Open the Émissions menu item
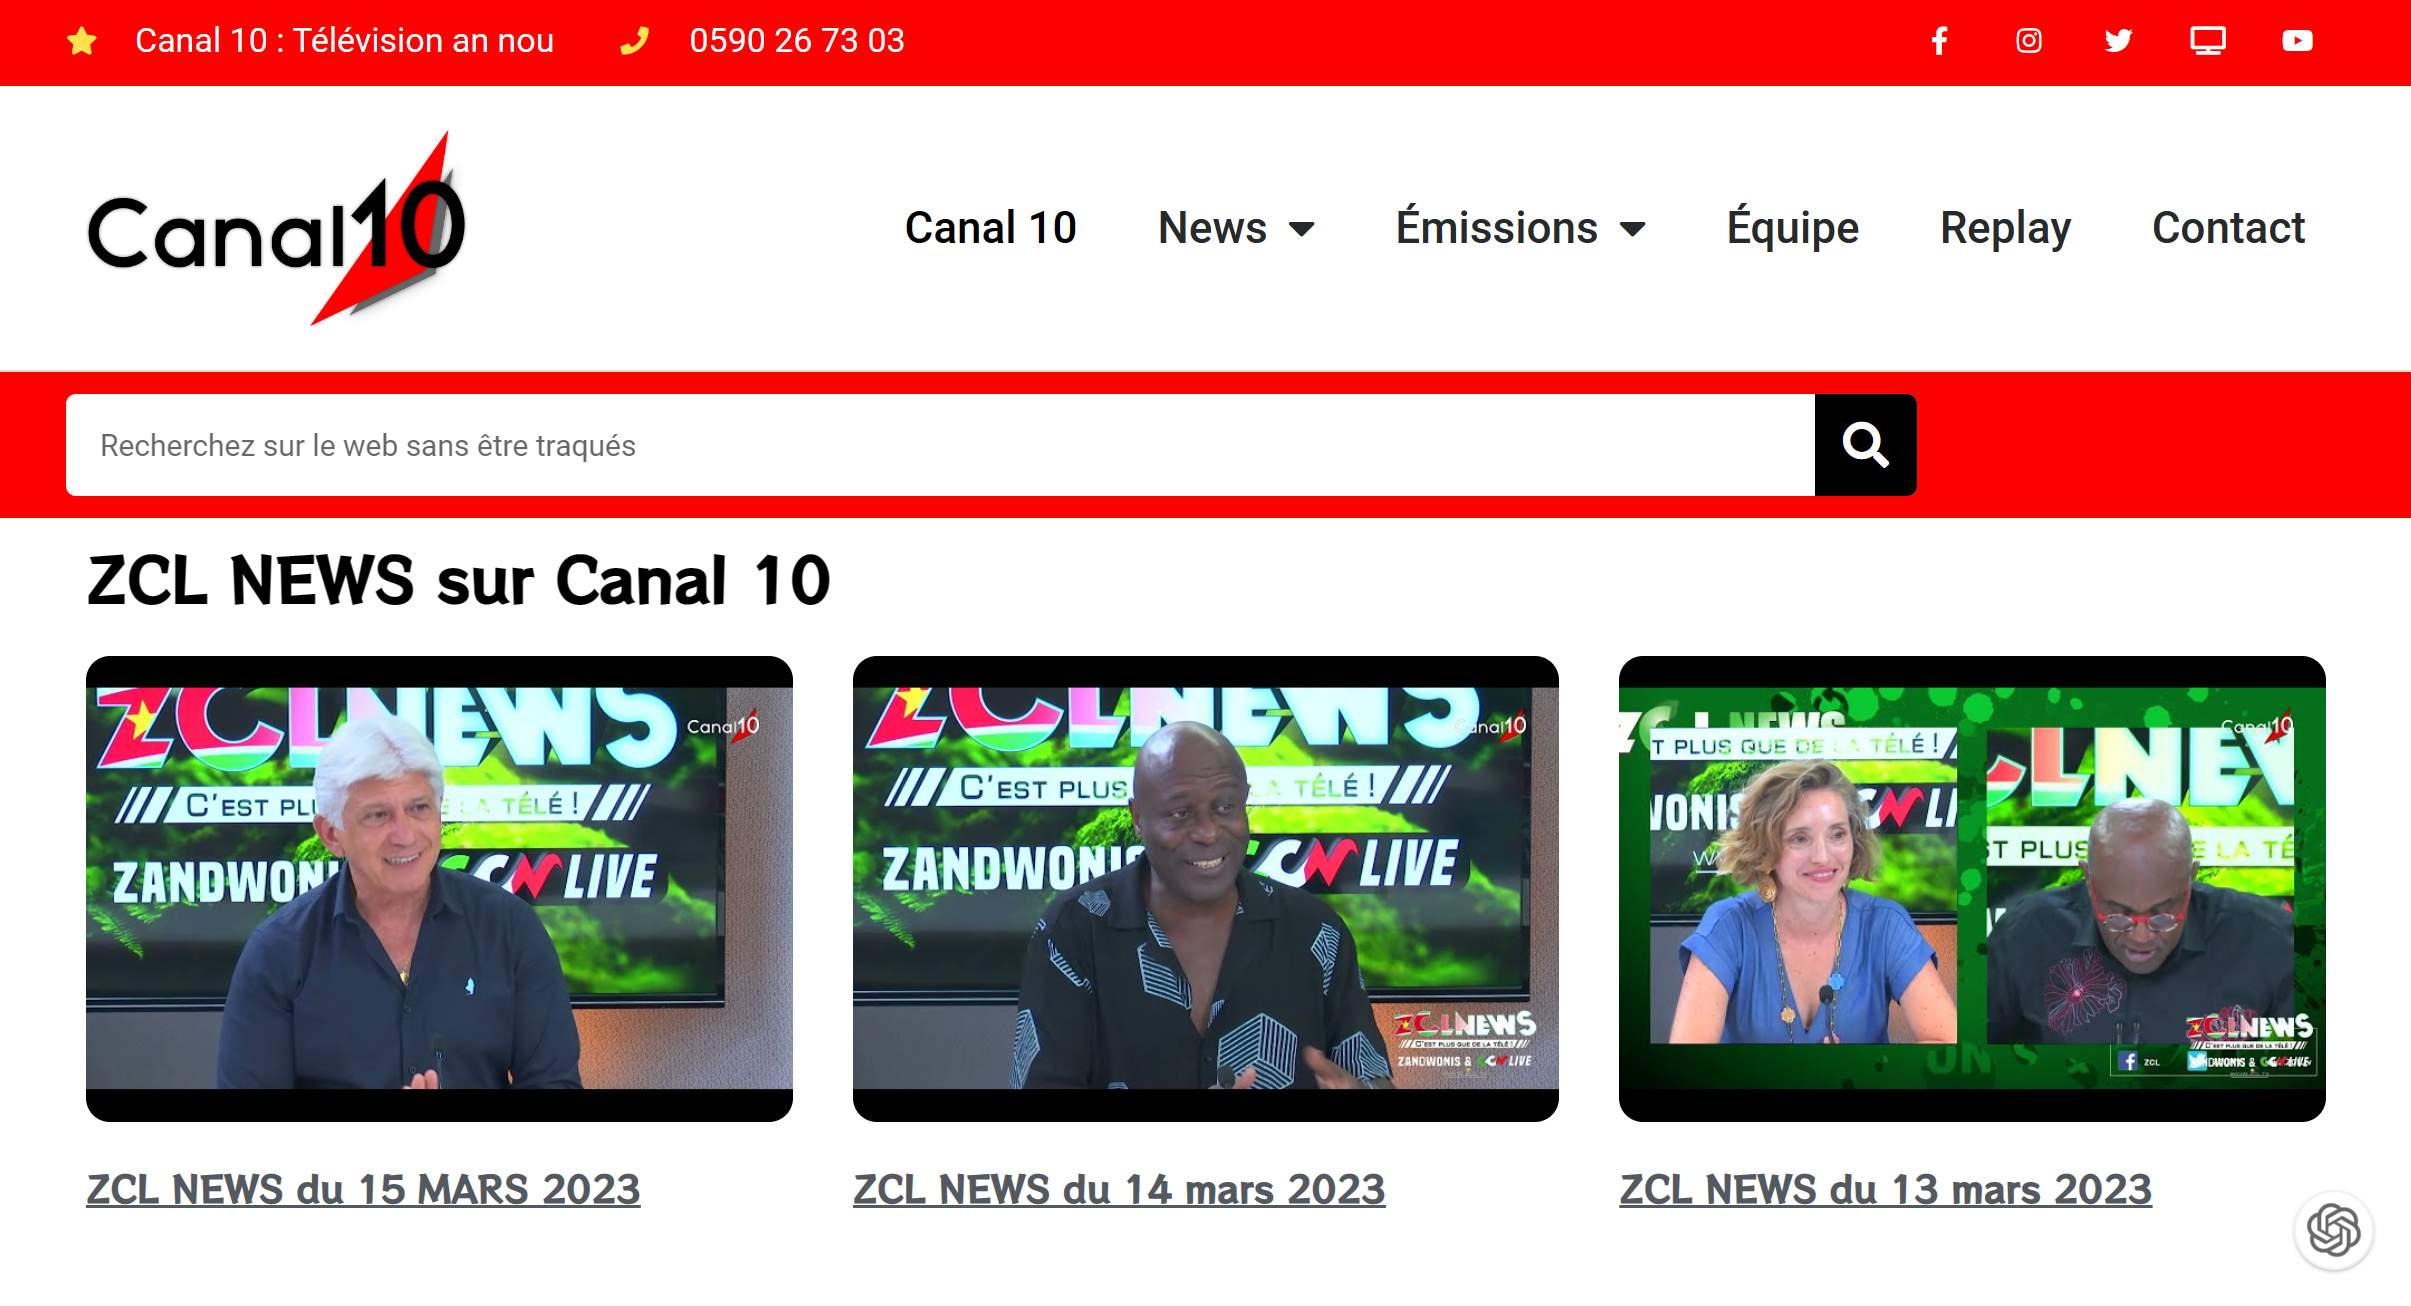 coord(1496,227)
